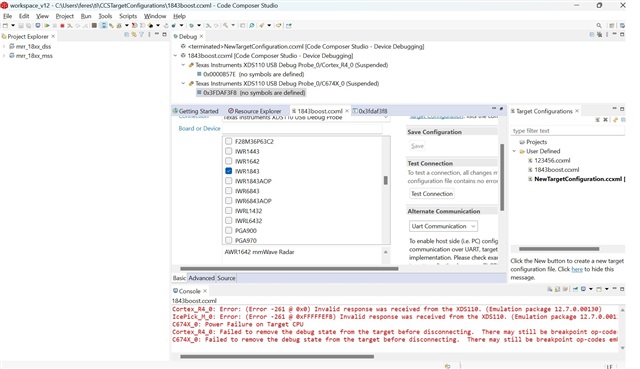Check the IWR6843AOP device checkbox
Image resolution: width=640 pixels, height=369 pixels.
pos(229,201)
